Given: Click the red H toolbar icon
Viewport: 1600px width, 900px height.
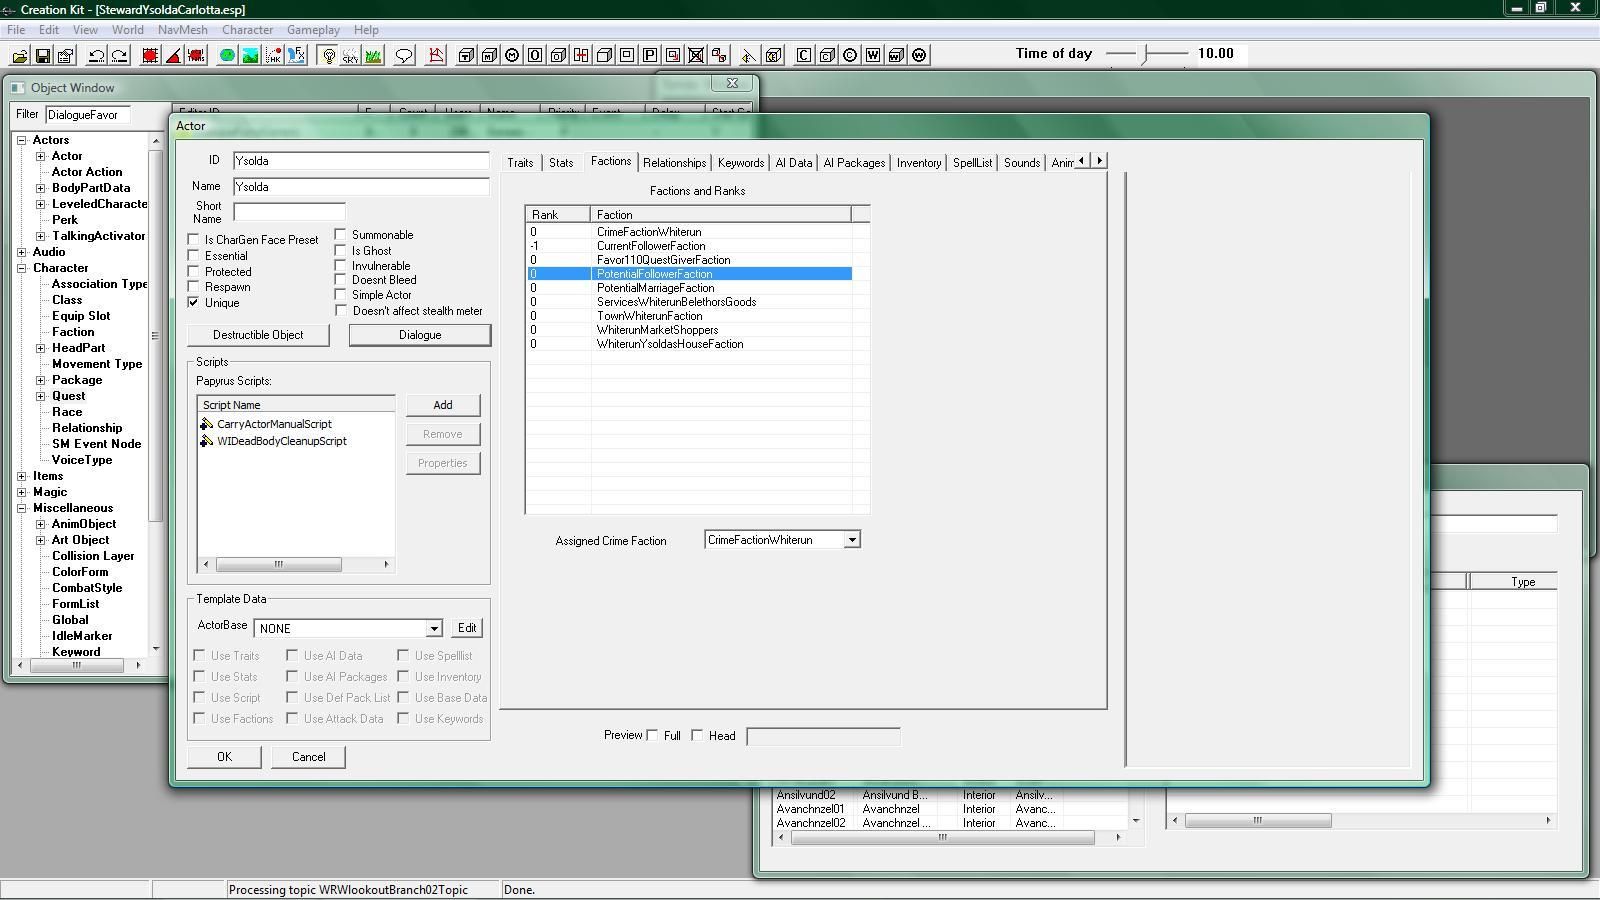Looking at the screenshot, I should point(580,55).
